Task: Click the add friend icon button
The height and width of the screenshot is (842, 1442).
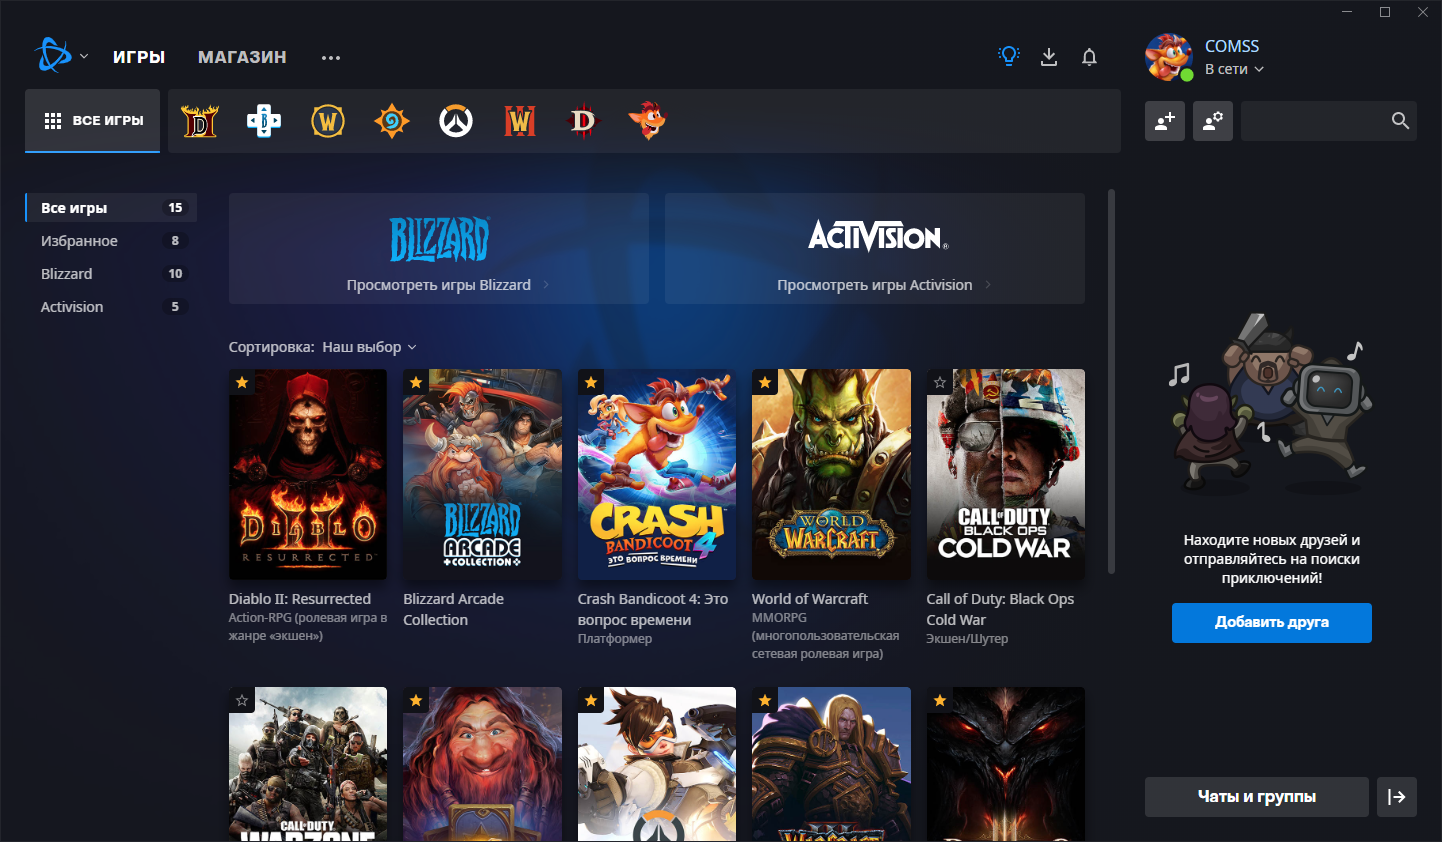Action: pyautogui.click(x=1165, y=121)
